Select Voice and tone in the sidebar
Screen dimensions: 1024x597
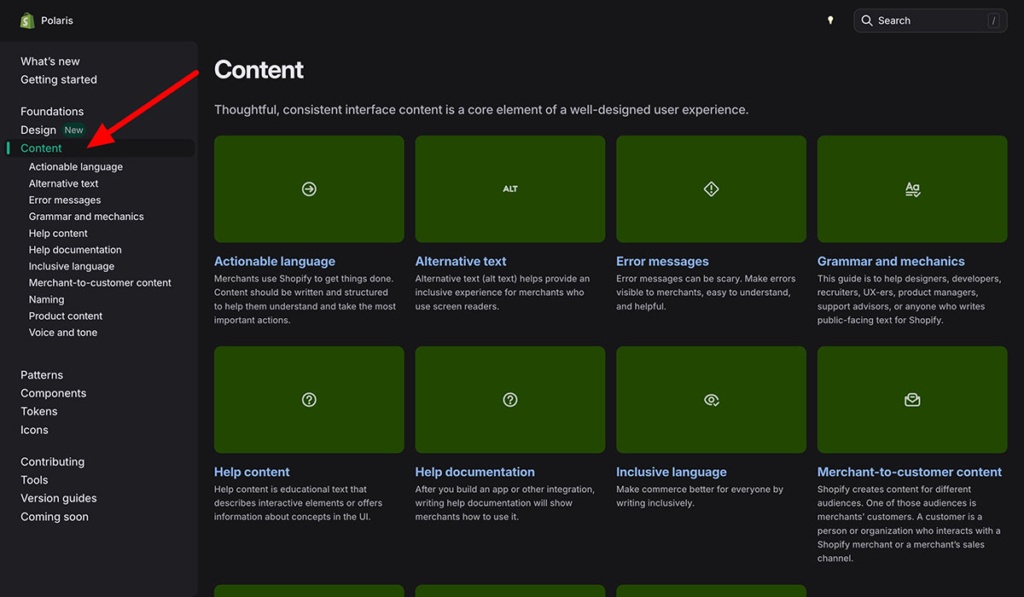point(62,332)
